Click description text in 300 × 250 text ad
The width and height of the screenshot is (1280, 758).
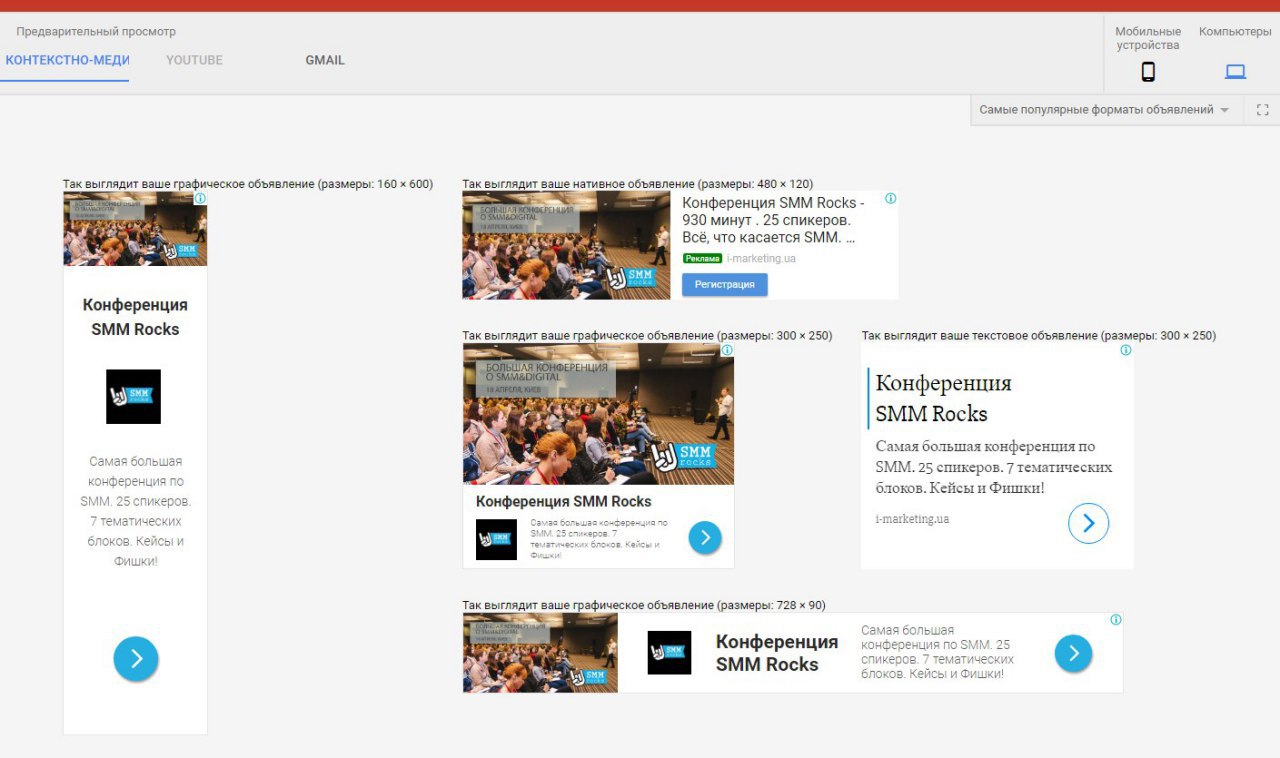pos(994,467)
